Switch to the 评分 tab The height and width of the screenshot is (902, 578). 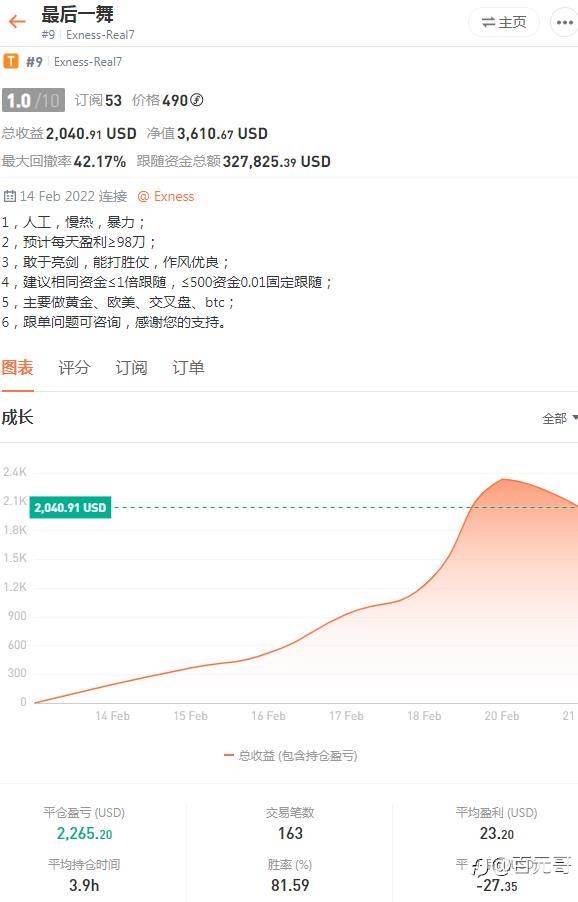click(x=74, y=368)
